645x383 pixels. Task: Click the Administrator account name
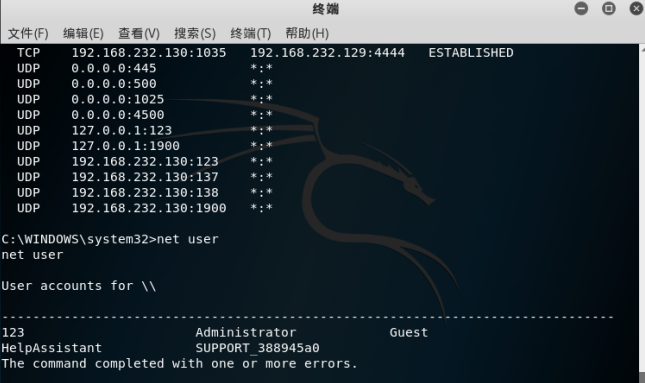246,332
